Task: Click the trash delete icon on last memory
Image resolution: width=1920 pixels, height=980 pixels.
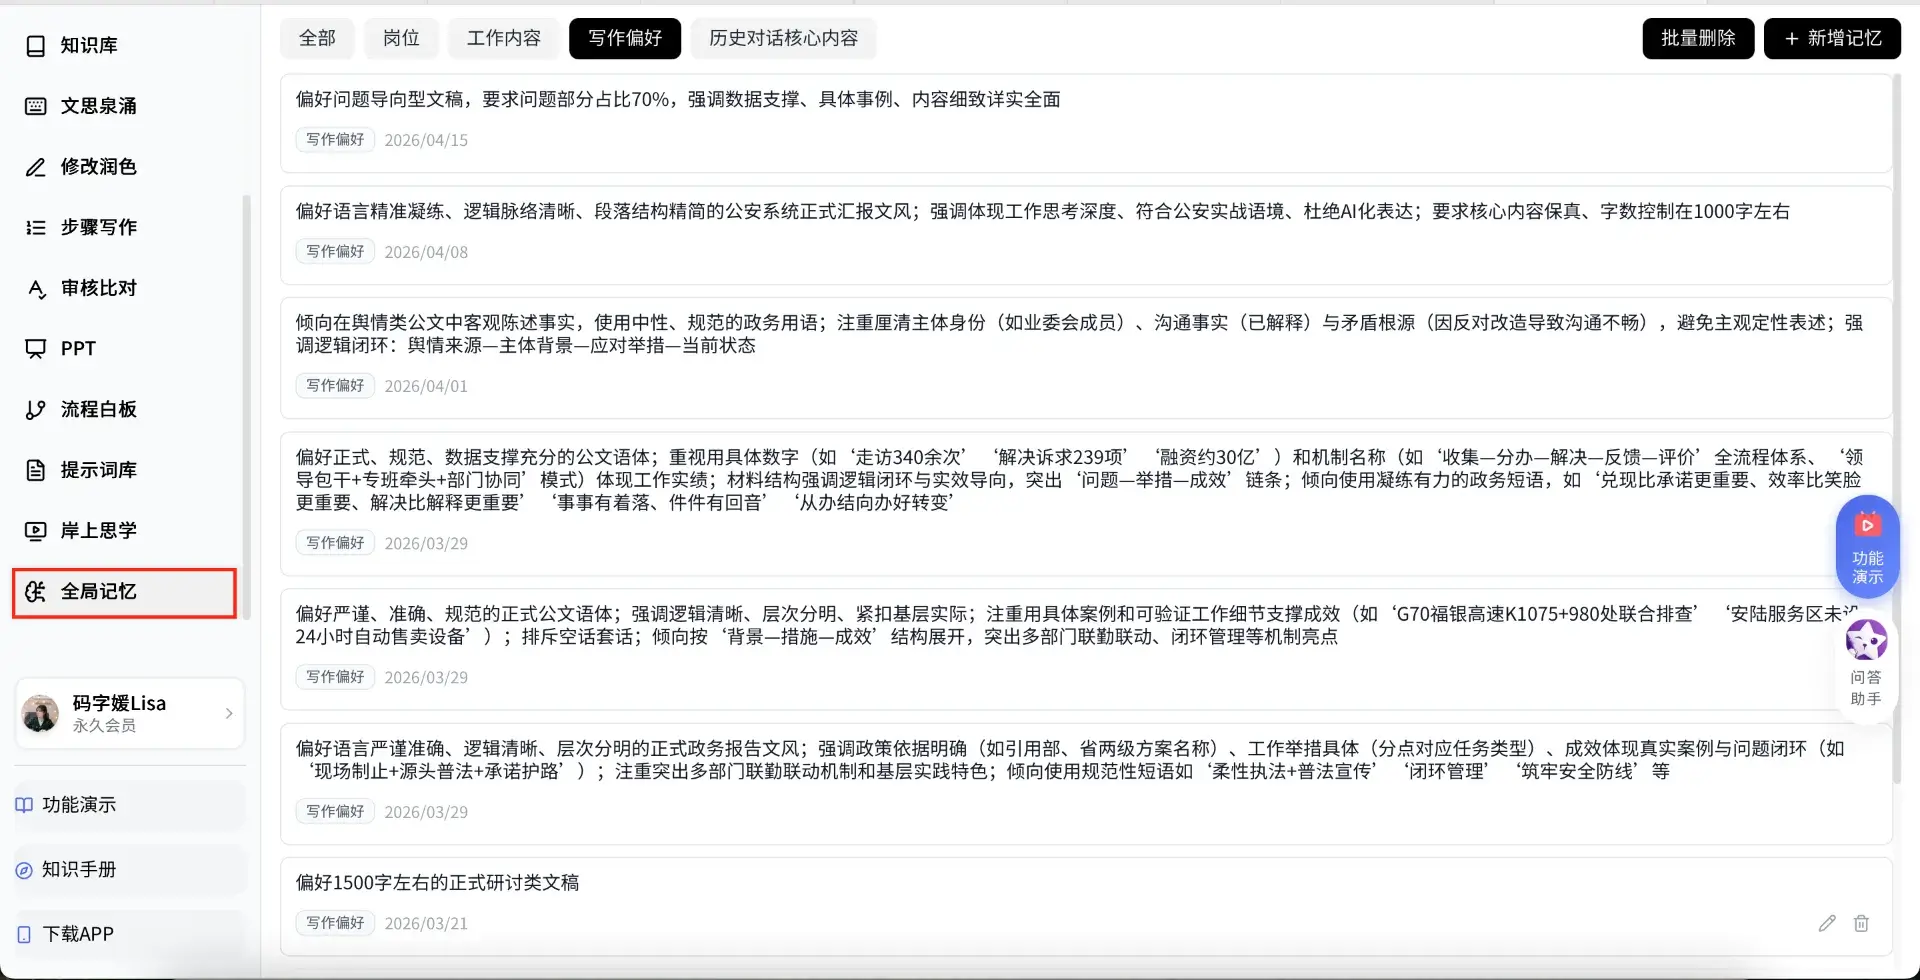Action: click(x=1861, y=923)
